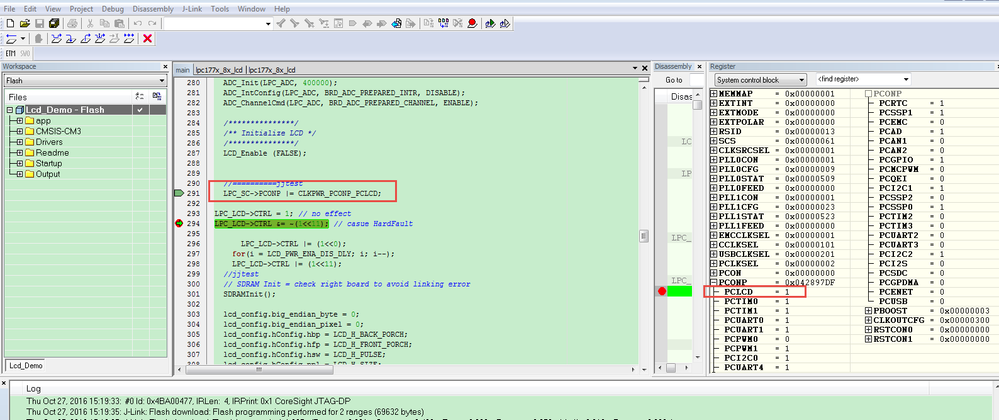
Task: Open the Disassembly menu
Action: click(x=154, y=9)
